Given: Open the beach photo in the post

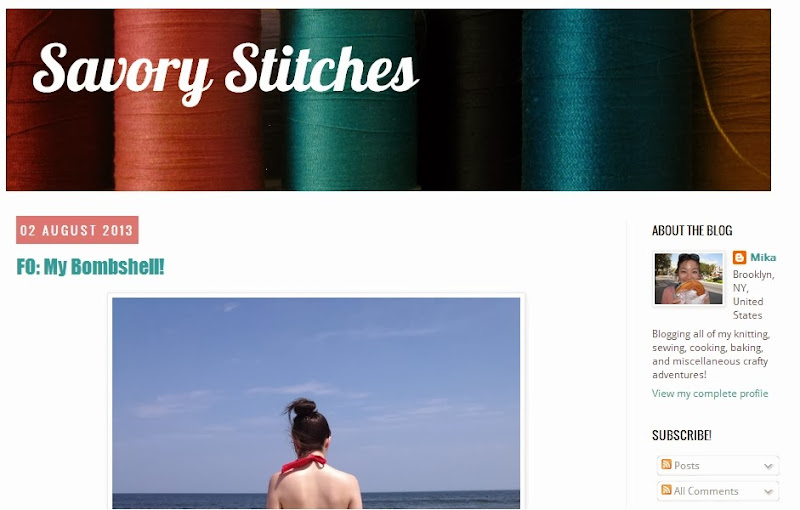Looking at the screenshot, I should pyautogui.click(x=316, y=403).
